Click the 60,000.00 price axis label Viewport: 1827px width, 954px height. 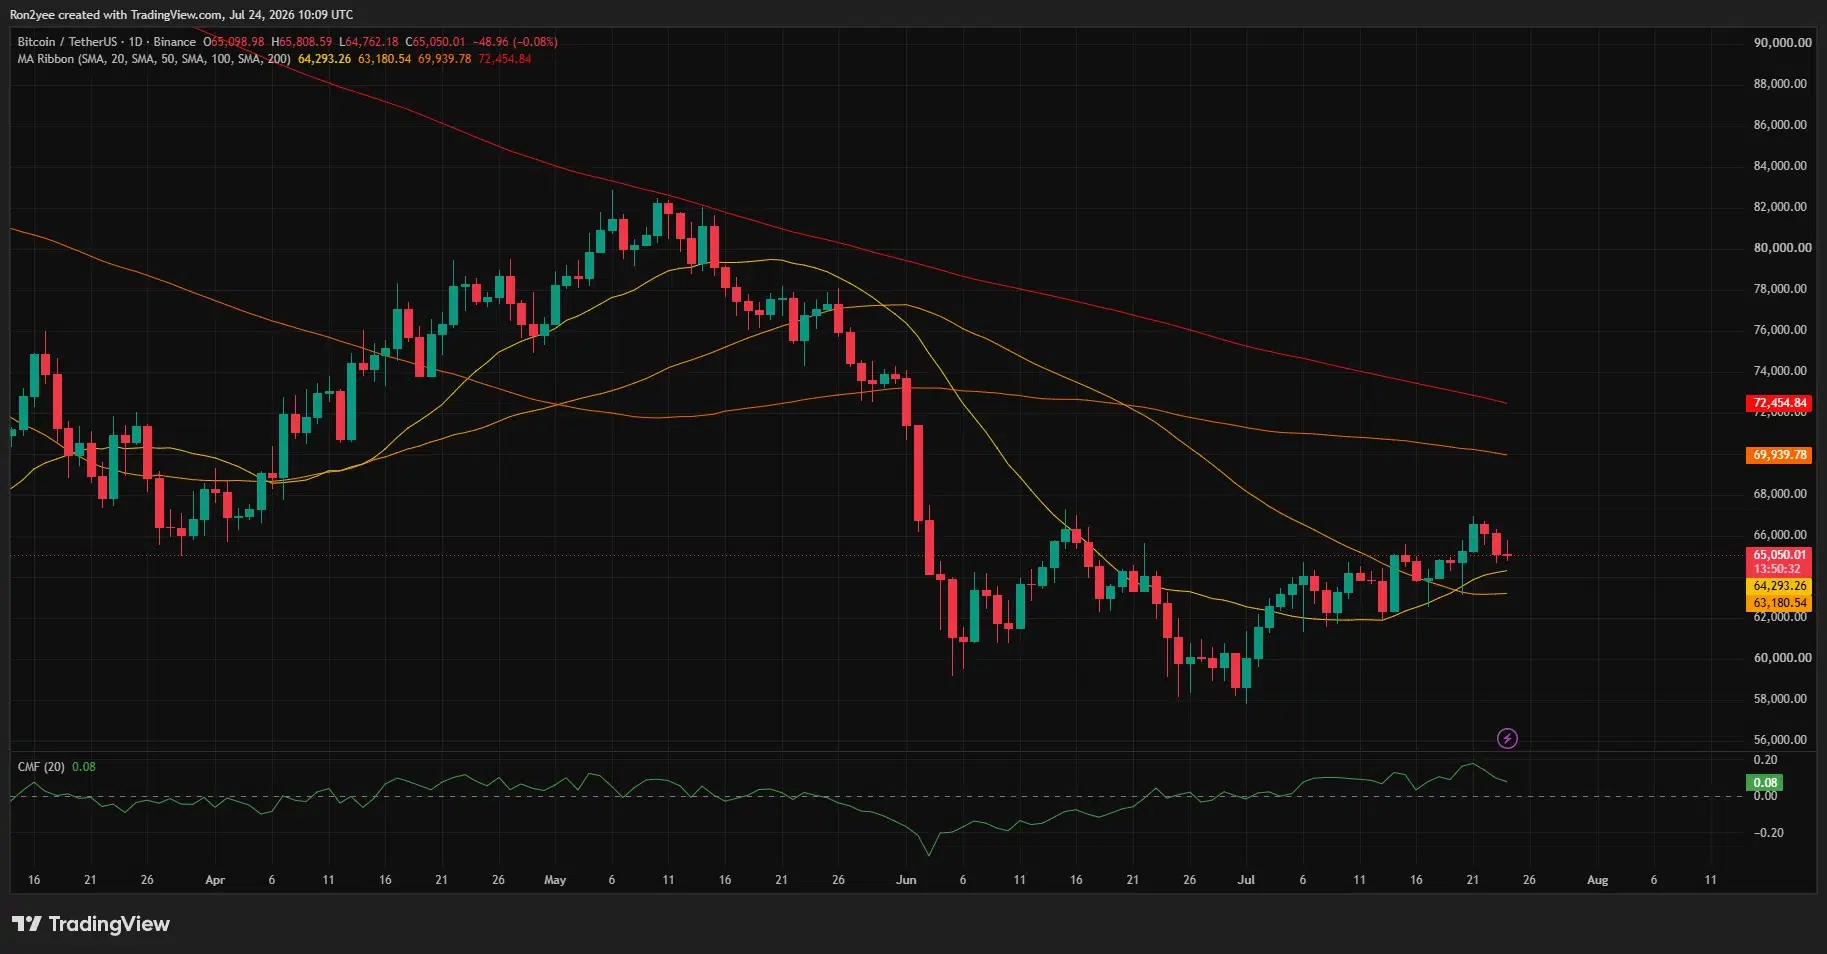click(1782, 658)
